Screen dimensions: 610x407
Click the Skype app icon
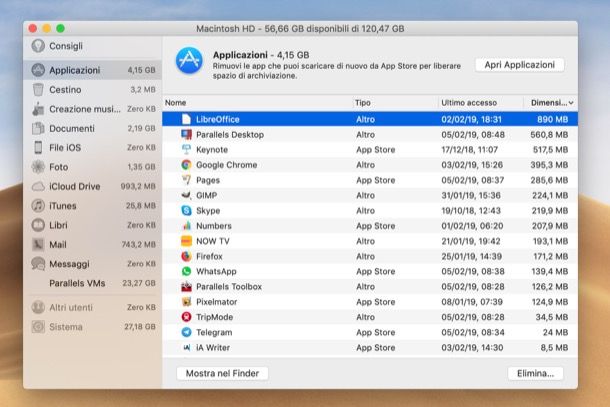186,211
